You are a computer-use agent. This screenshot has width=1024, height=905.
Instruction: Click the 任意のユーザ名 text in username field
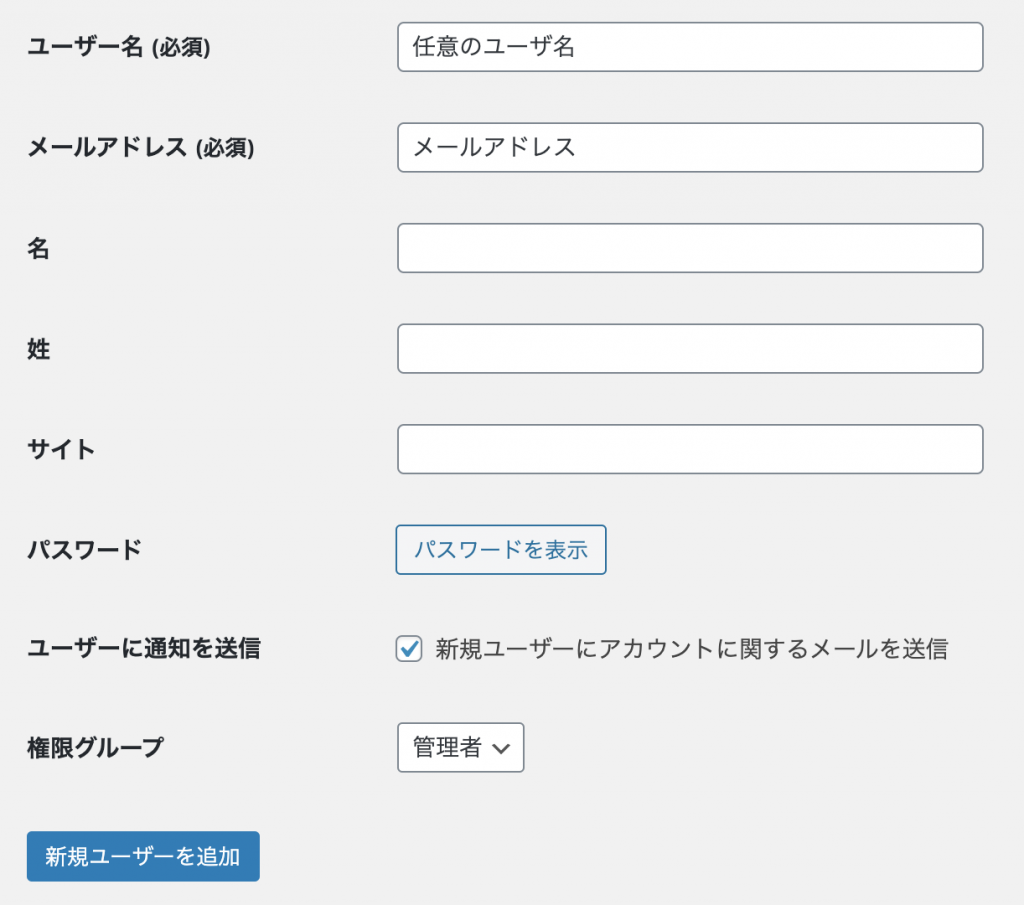494,47
